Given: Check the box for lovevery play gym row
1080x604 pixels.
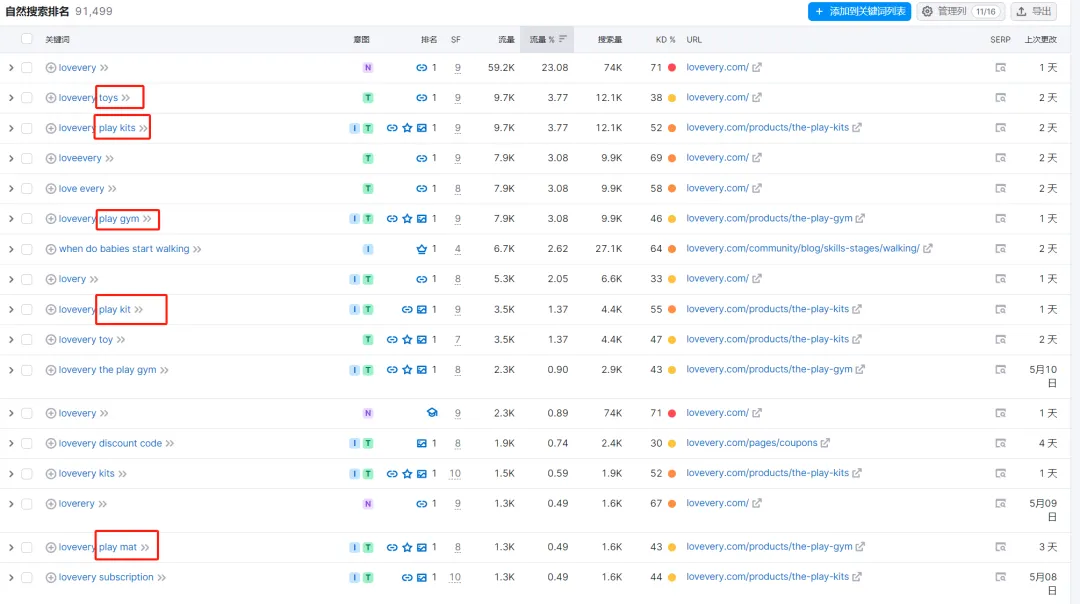Looking at the screenshot, I should pyautogui.click(x=27, y=219).
